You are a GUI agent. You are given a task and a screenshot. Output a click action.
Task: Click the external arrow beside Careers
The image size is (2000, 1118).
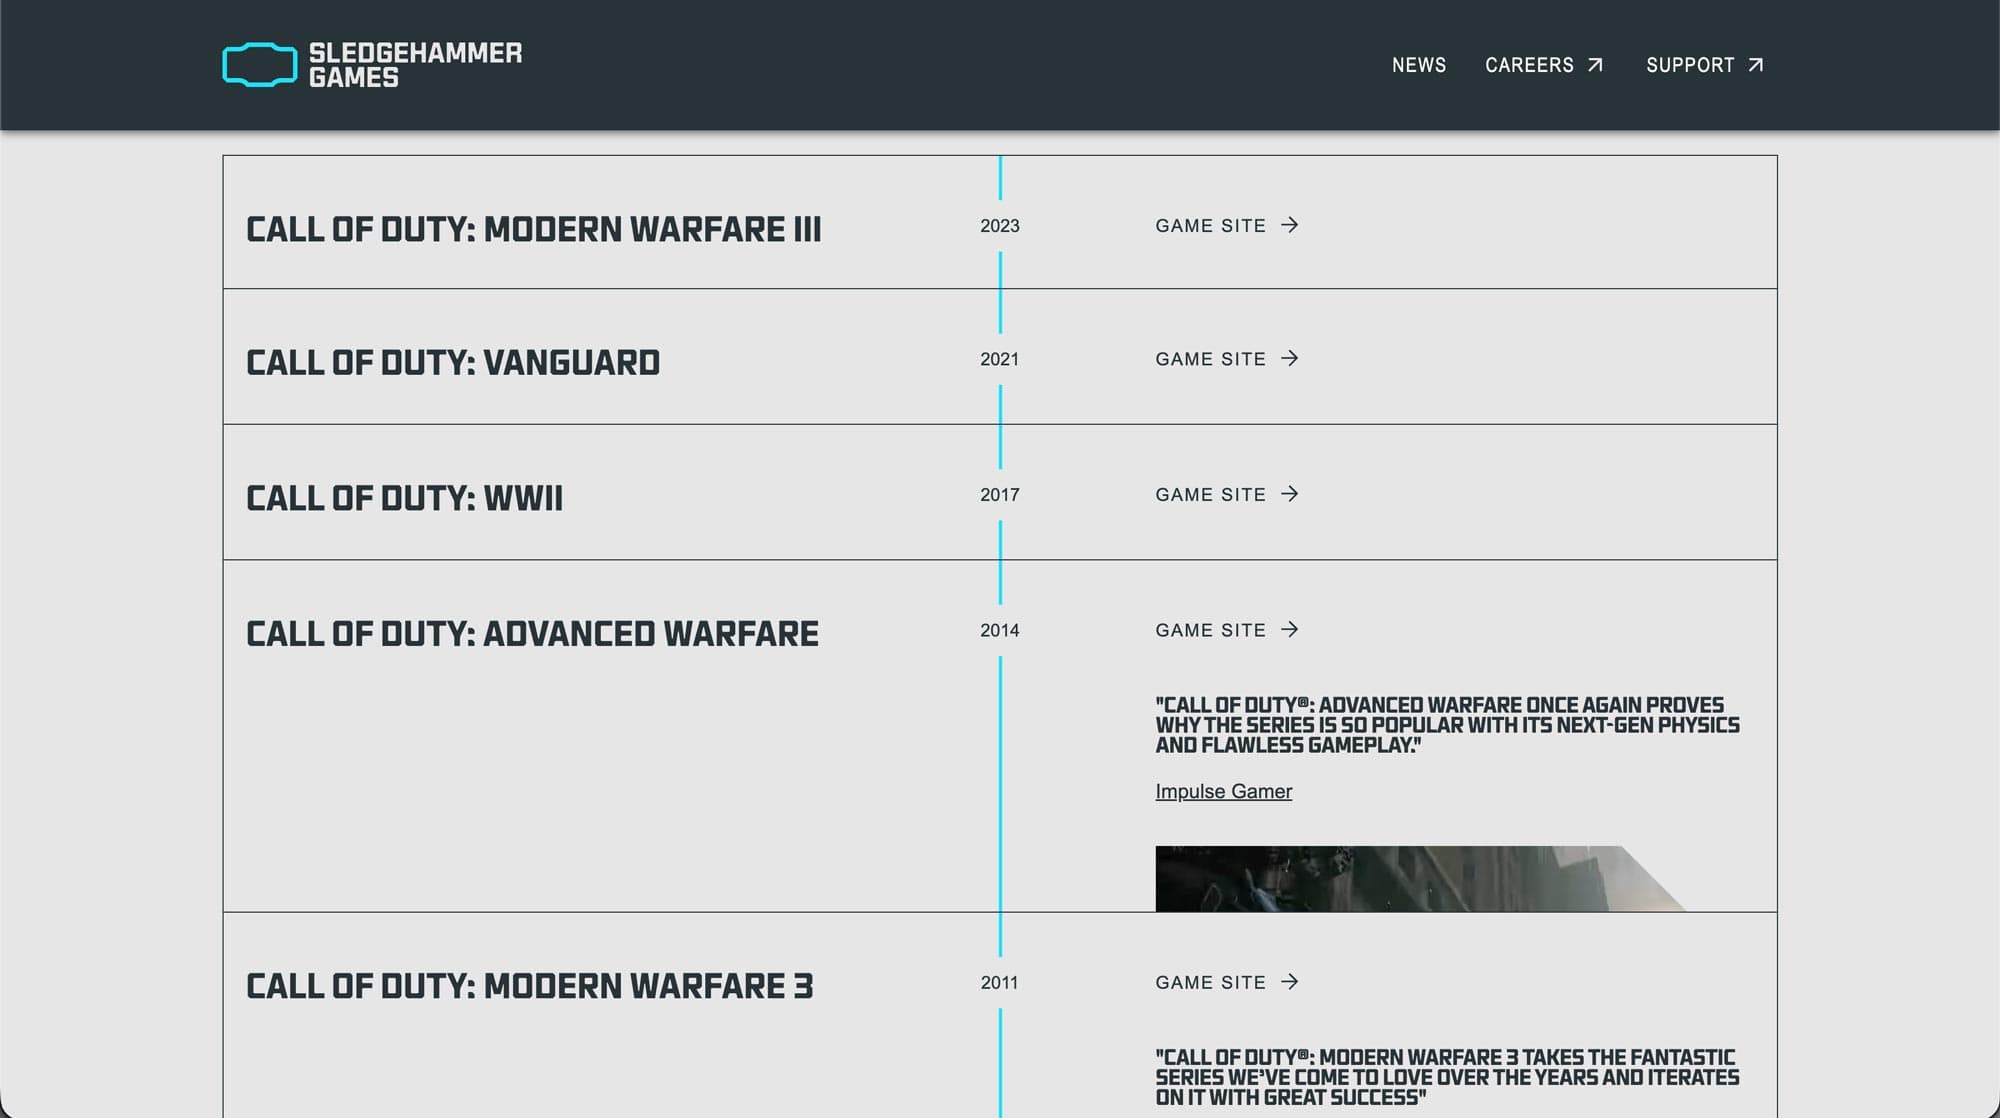click(1595, 65)
